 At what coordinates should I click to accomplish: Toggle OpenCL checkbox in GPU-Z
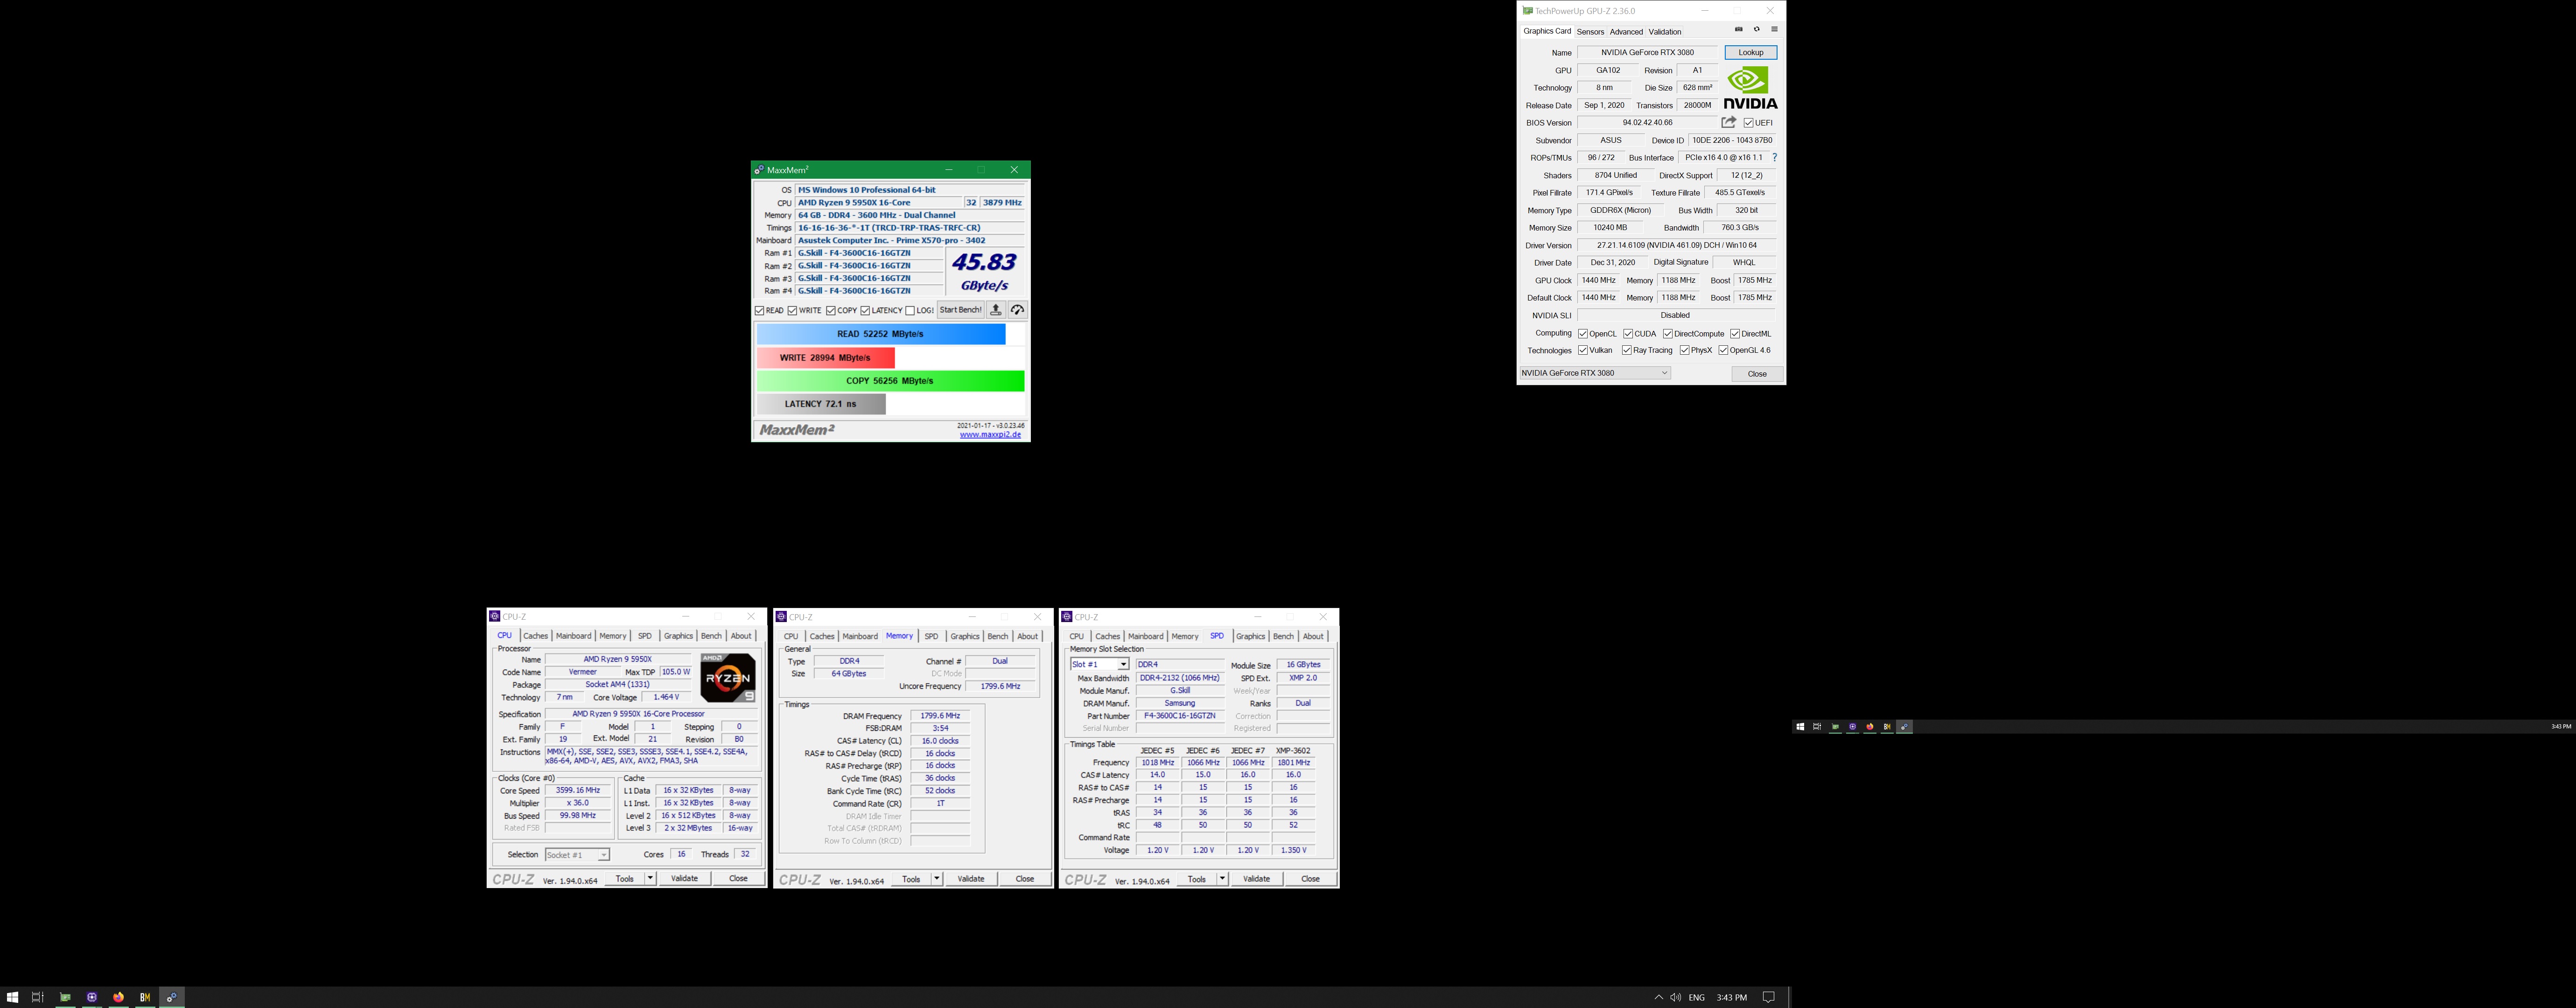pos(1583,334)
